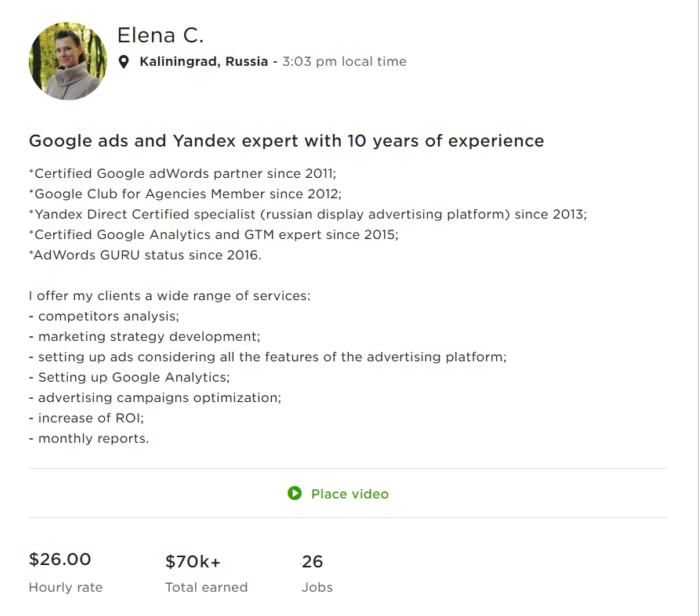Click the 3:03 pm local time text
This screenshot has height=616, width=700.
coord(344,62)
